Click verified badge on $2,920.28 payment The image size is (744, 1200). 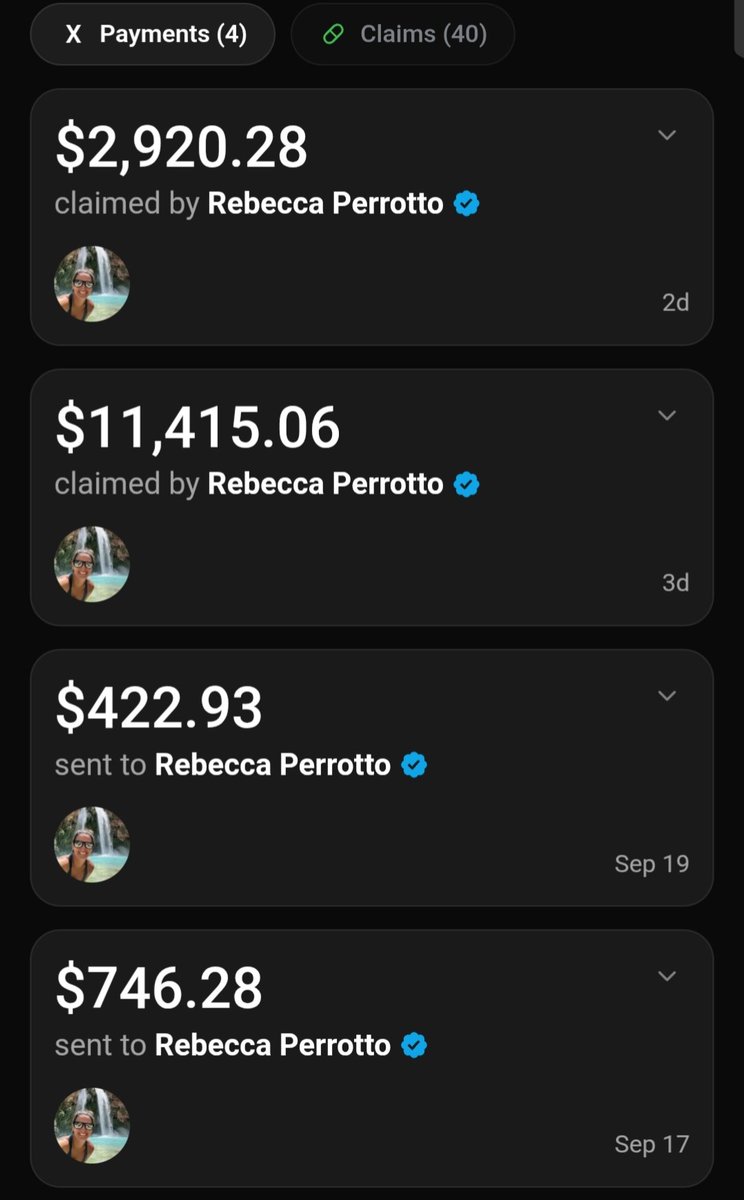click(467, 204)
